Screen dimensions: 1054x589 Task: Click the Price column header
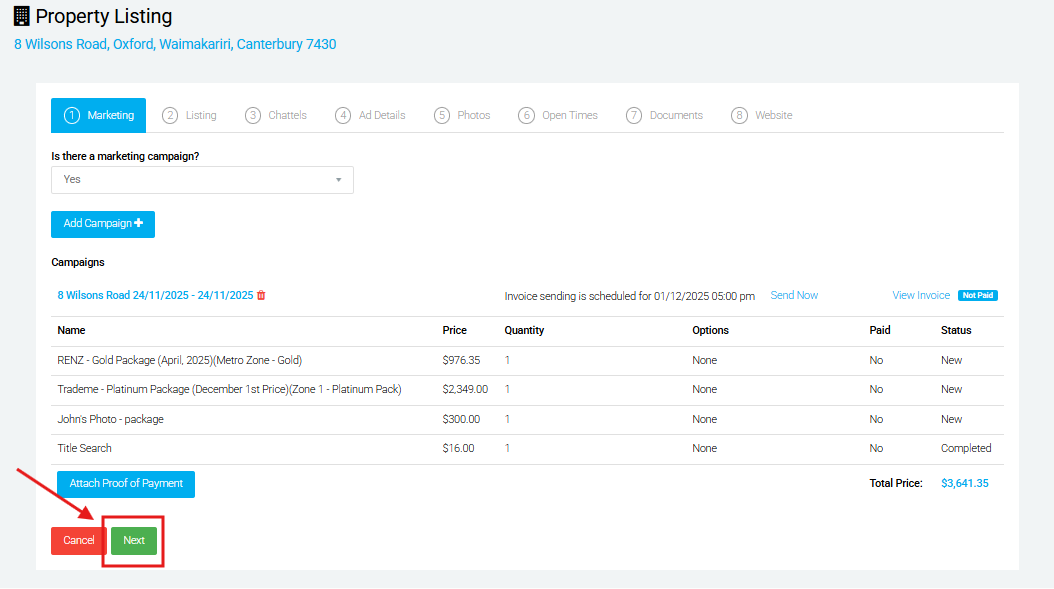[454, 330]
